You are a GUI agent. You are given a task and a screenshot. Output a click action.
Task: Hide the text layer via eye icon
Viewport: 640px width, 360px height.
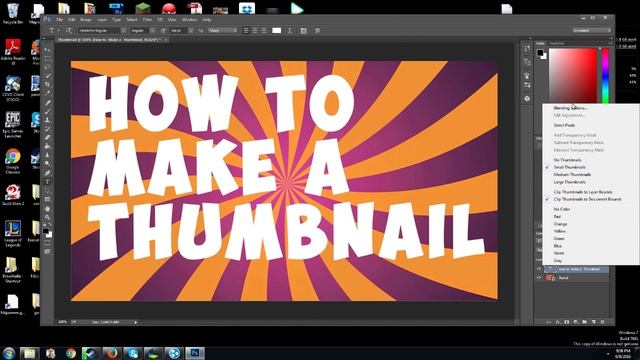539,269
